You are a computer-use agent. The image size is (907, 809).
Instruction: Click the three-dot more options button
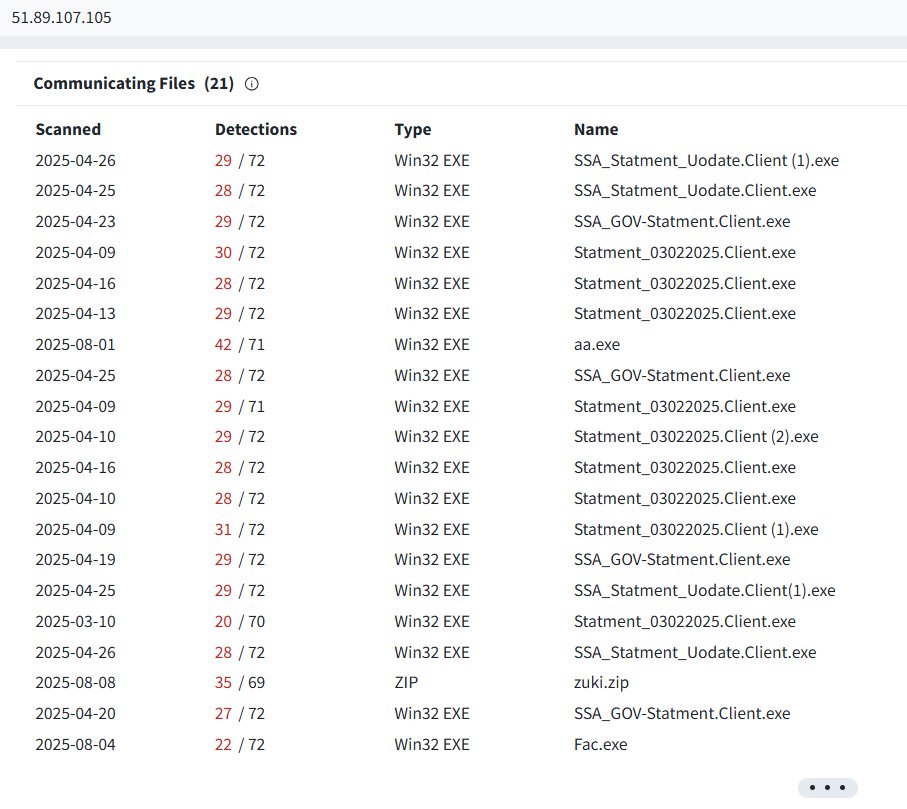[826, 787]
